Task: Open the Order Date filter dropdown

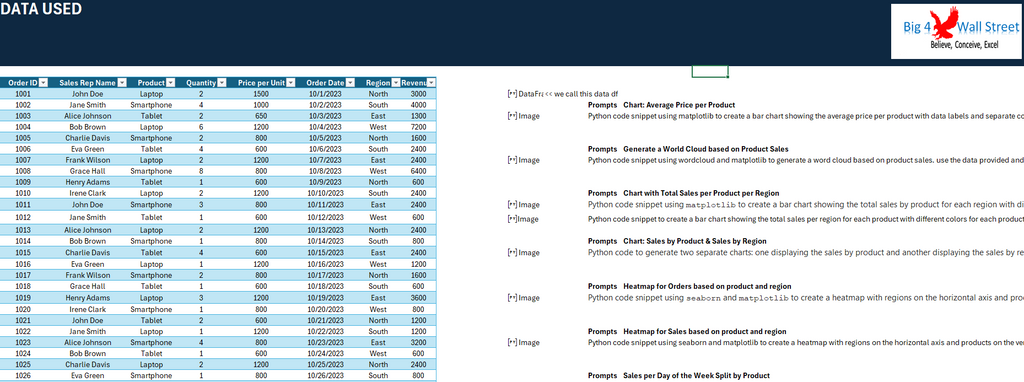Action: tap(350, 83)
